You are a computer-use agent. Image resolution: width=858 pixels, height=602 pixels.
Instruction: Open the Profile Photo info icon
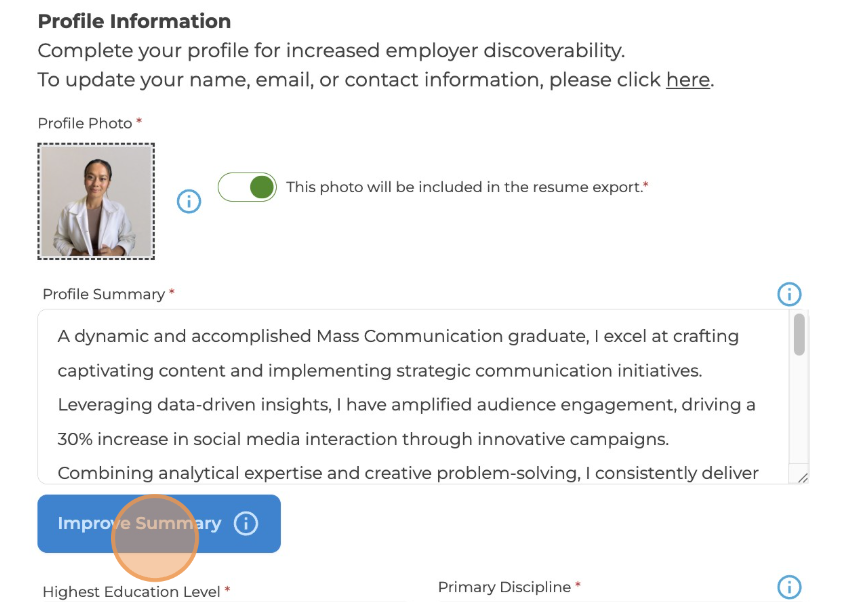click(x=189, y=201)
